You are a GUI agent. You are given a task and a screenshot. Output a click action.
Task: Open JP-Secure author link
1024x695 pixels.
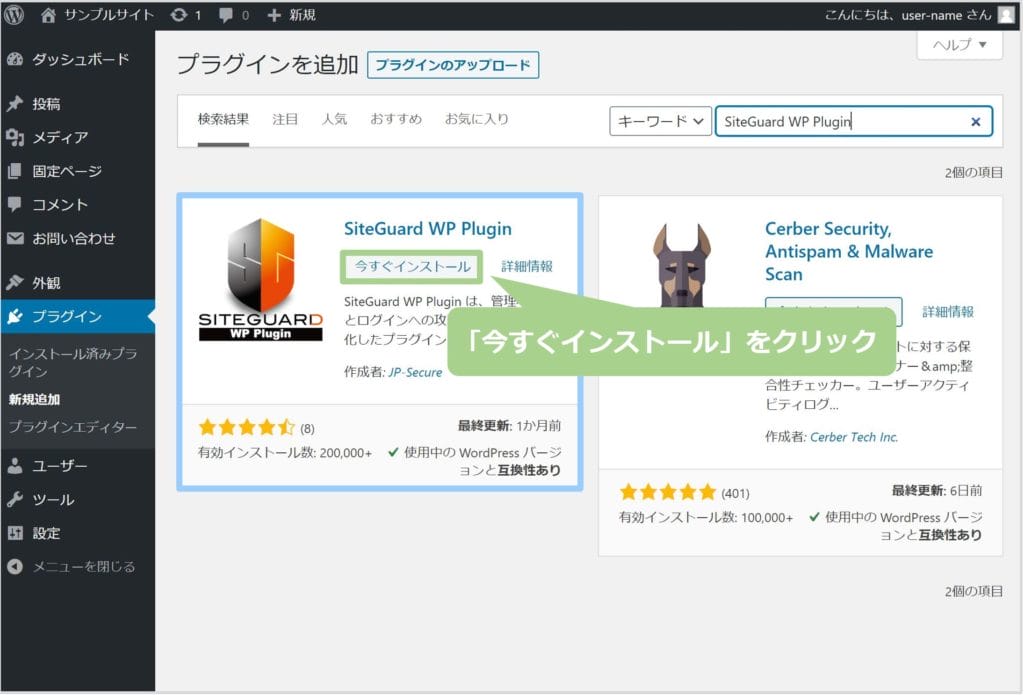point(415,372)
